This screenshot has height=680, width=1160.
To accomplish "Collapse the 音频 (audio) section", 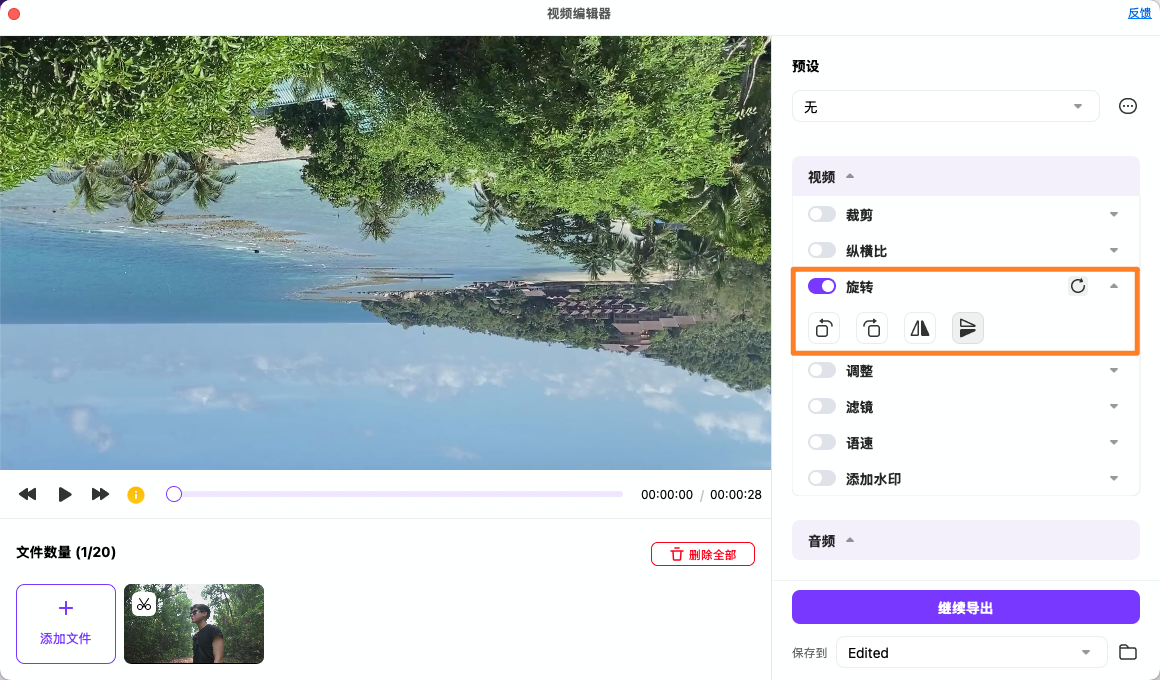I will click(850, 540).
